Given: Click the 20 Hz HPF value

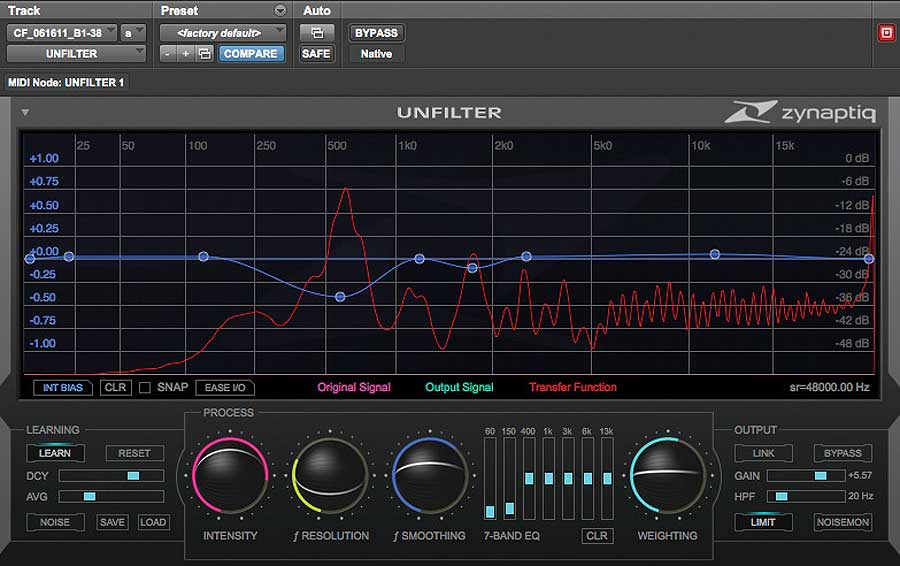Looking at the screenshot, I should (x=860, y=496).
